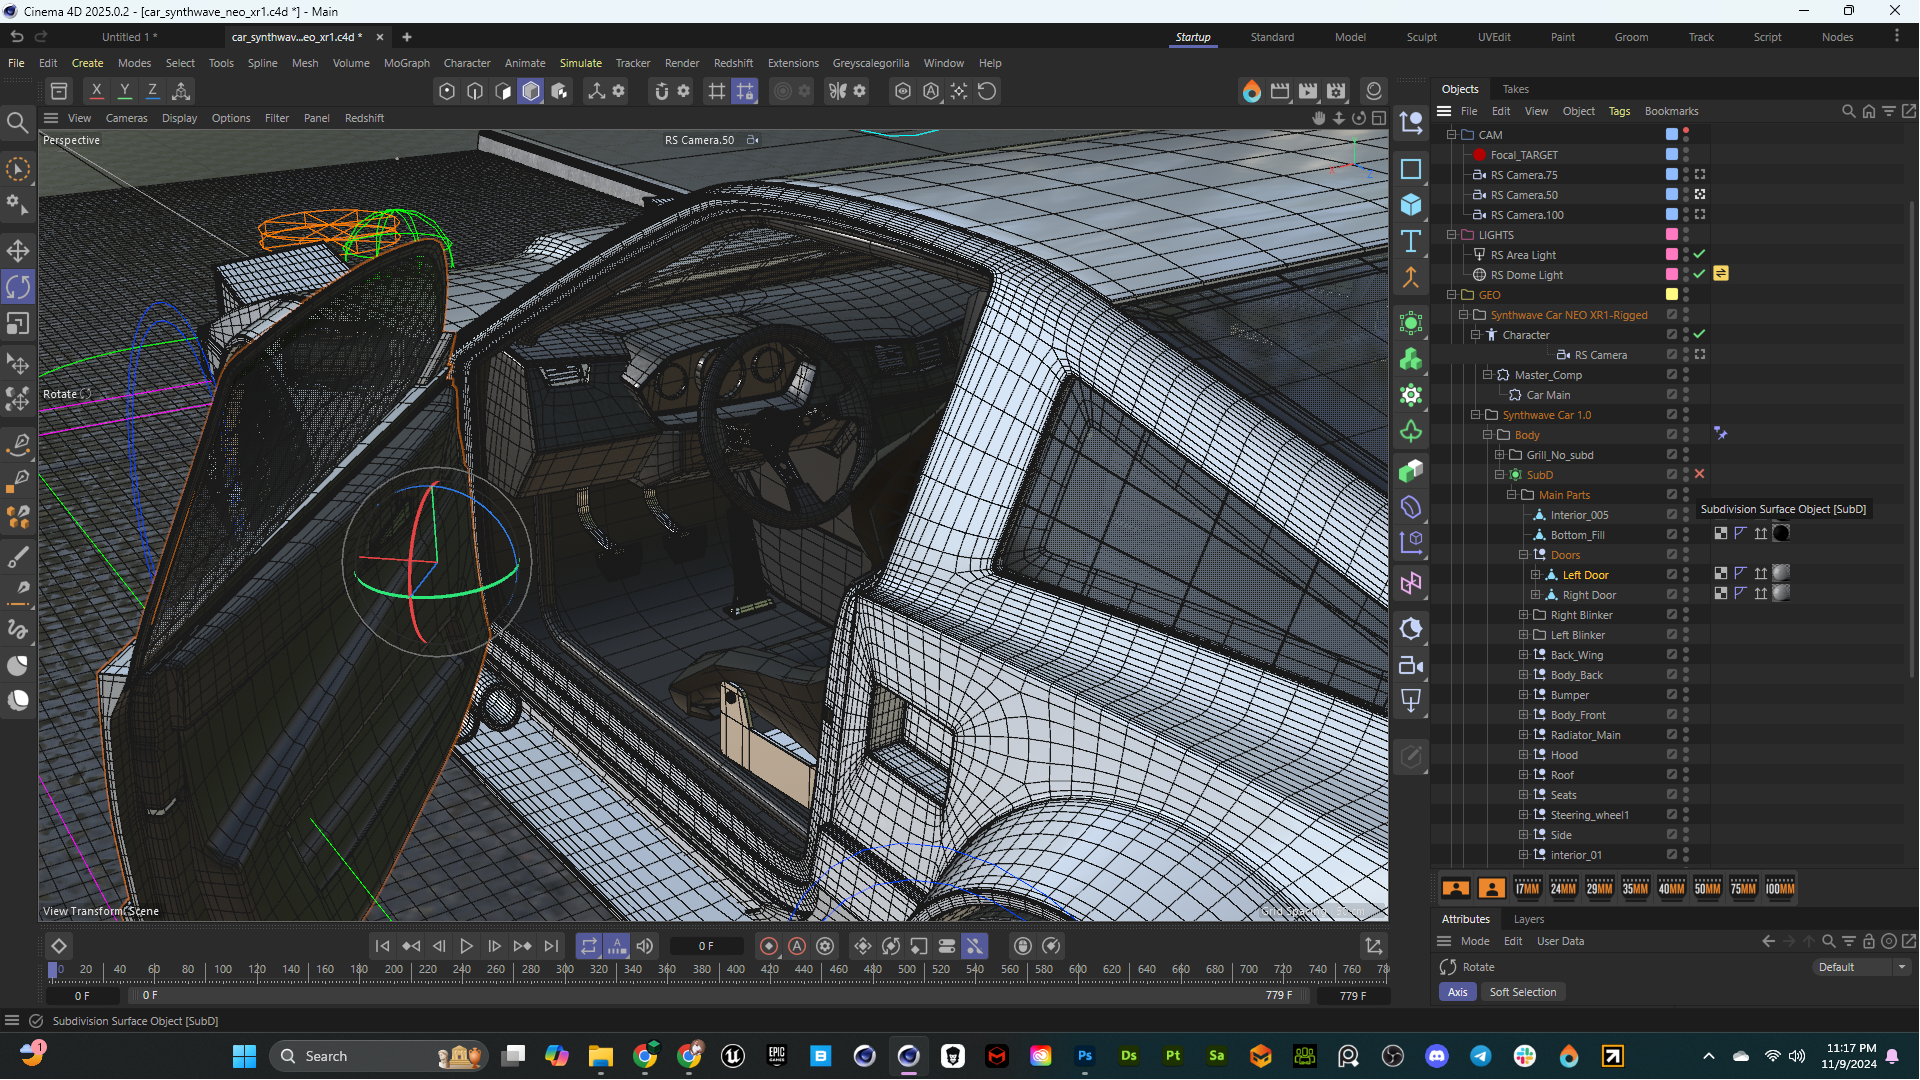The width and height of the screenshot is (1920, 1080).
Task: Disable the RS Dome Light checkmark
Action: (x=1699, y=274)
